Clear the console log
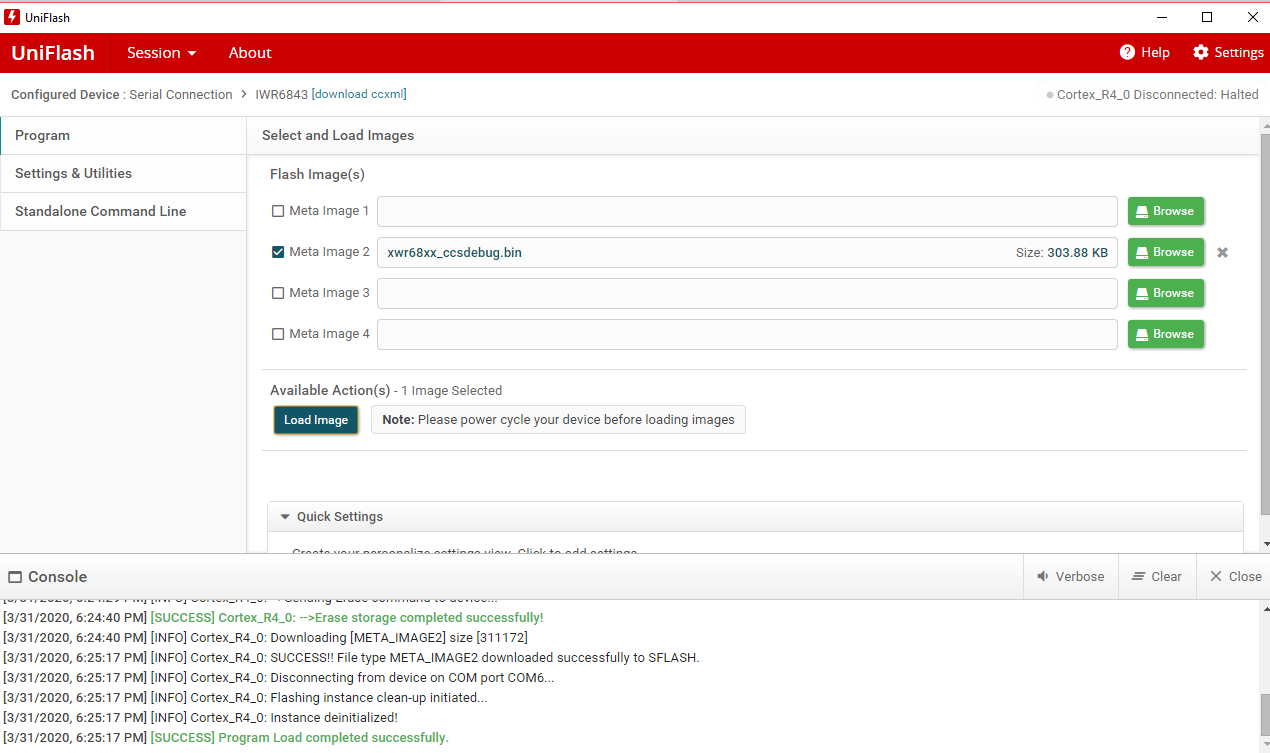1270x753 pixels. [x=1157, y=577]
